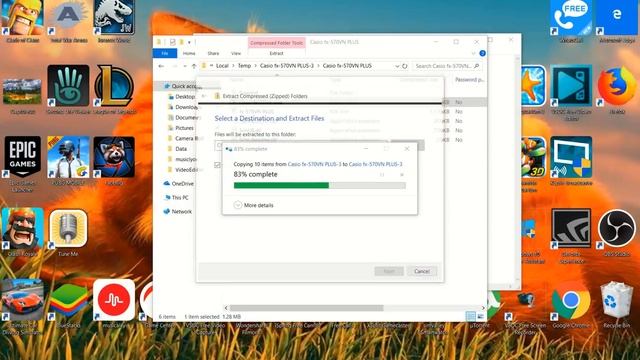Viewport: 640px width, 360px height.
Task: Click the Explorer back arrow button
Action: tap(161, 66)
